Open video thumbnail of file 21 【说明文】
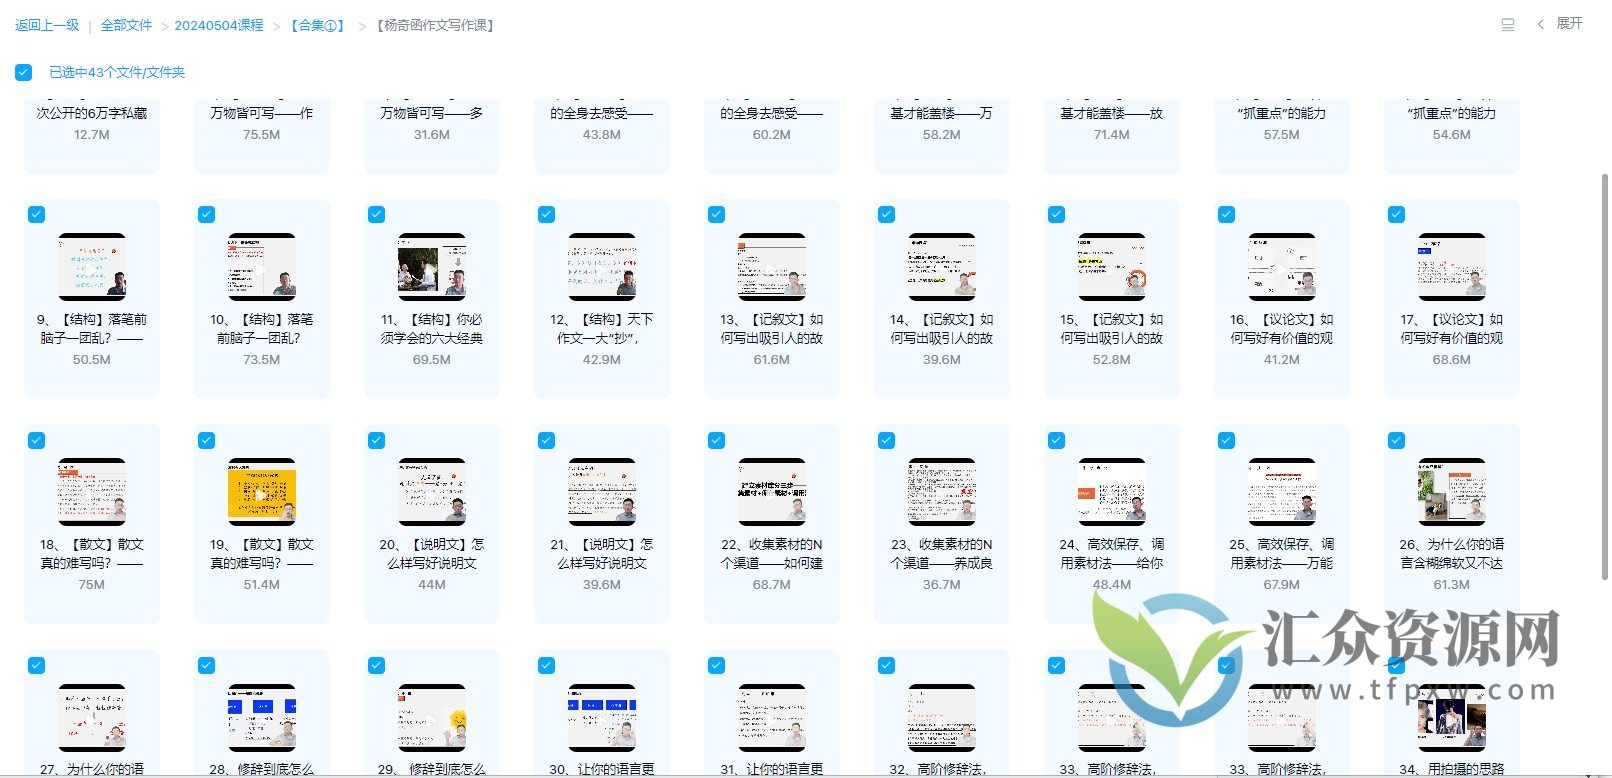This screenshot has height=778, width=1612. [x=602, y=492]
